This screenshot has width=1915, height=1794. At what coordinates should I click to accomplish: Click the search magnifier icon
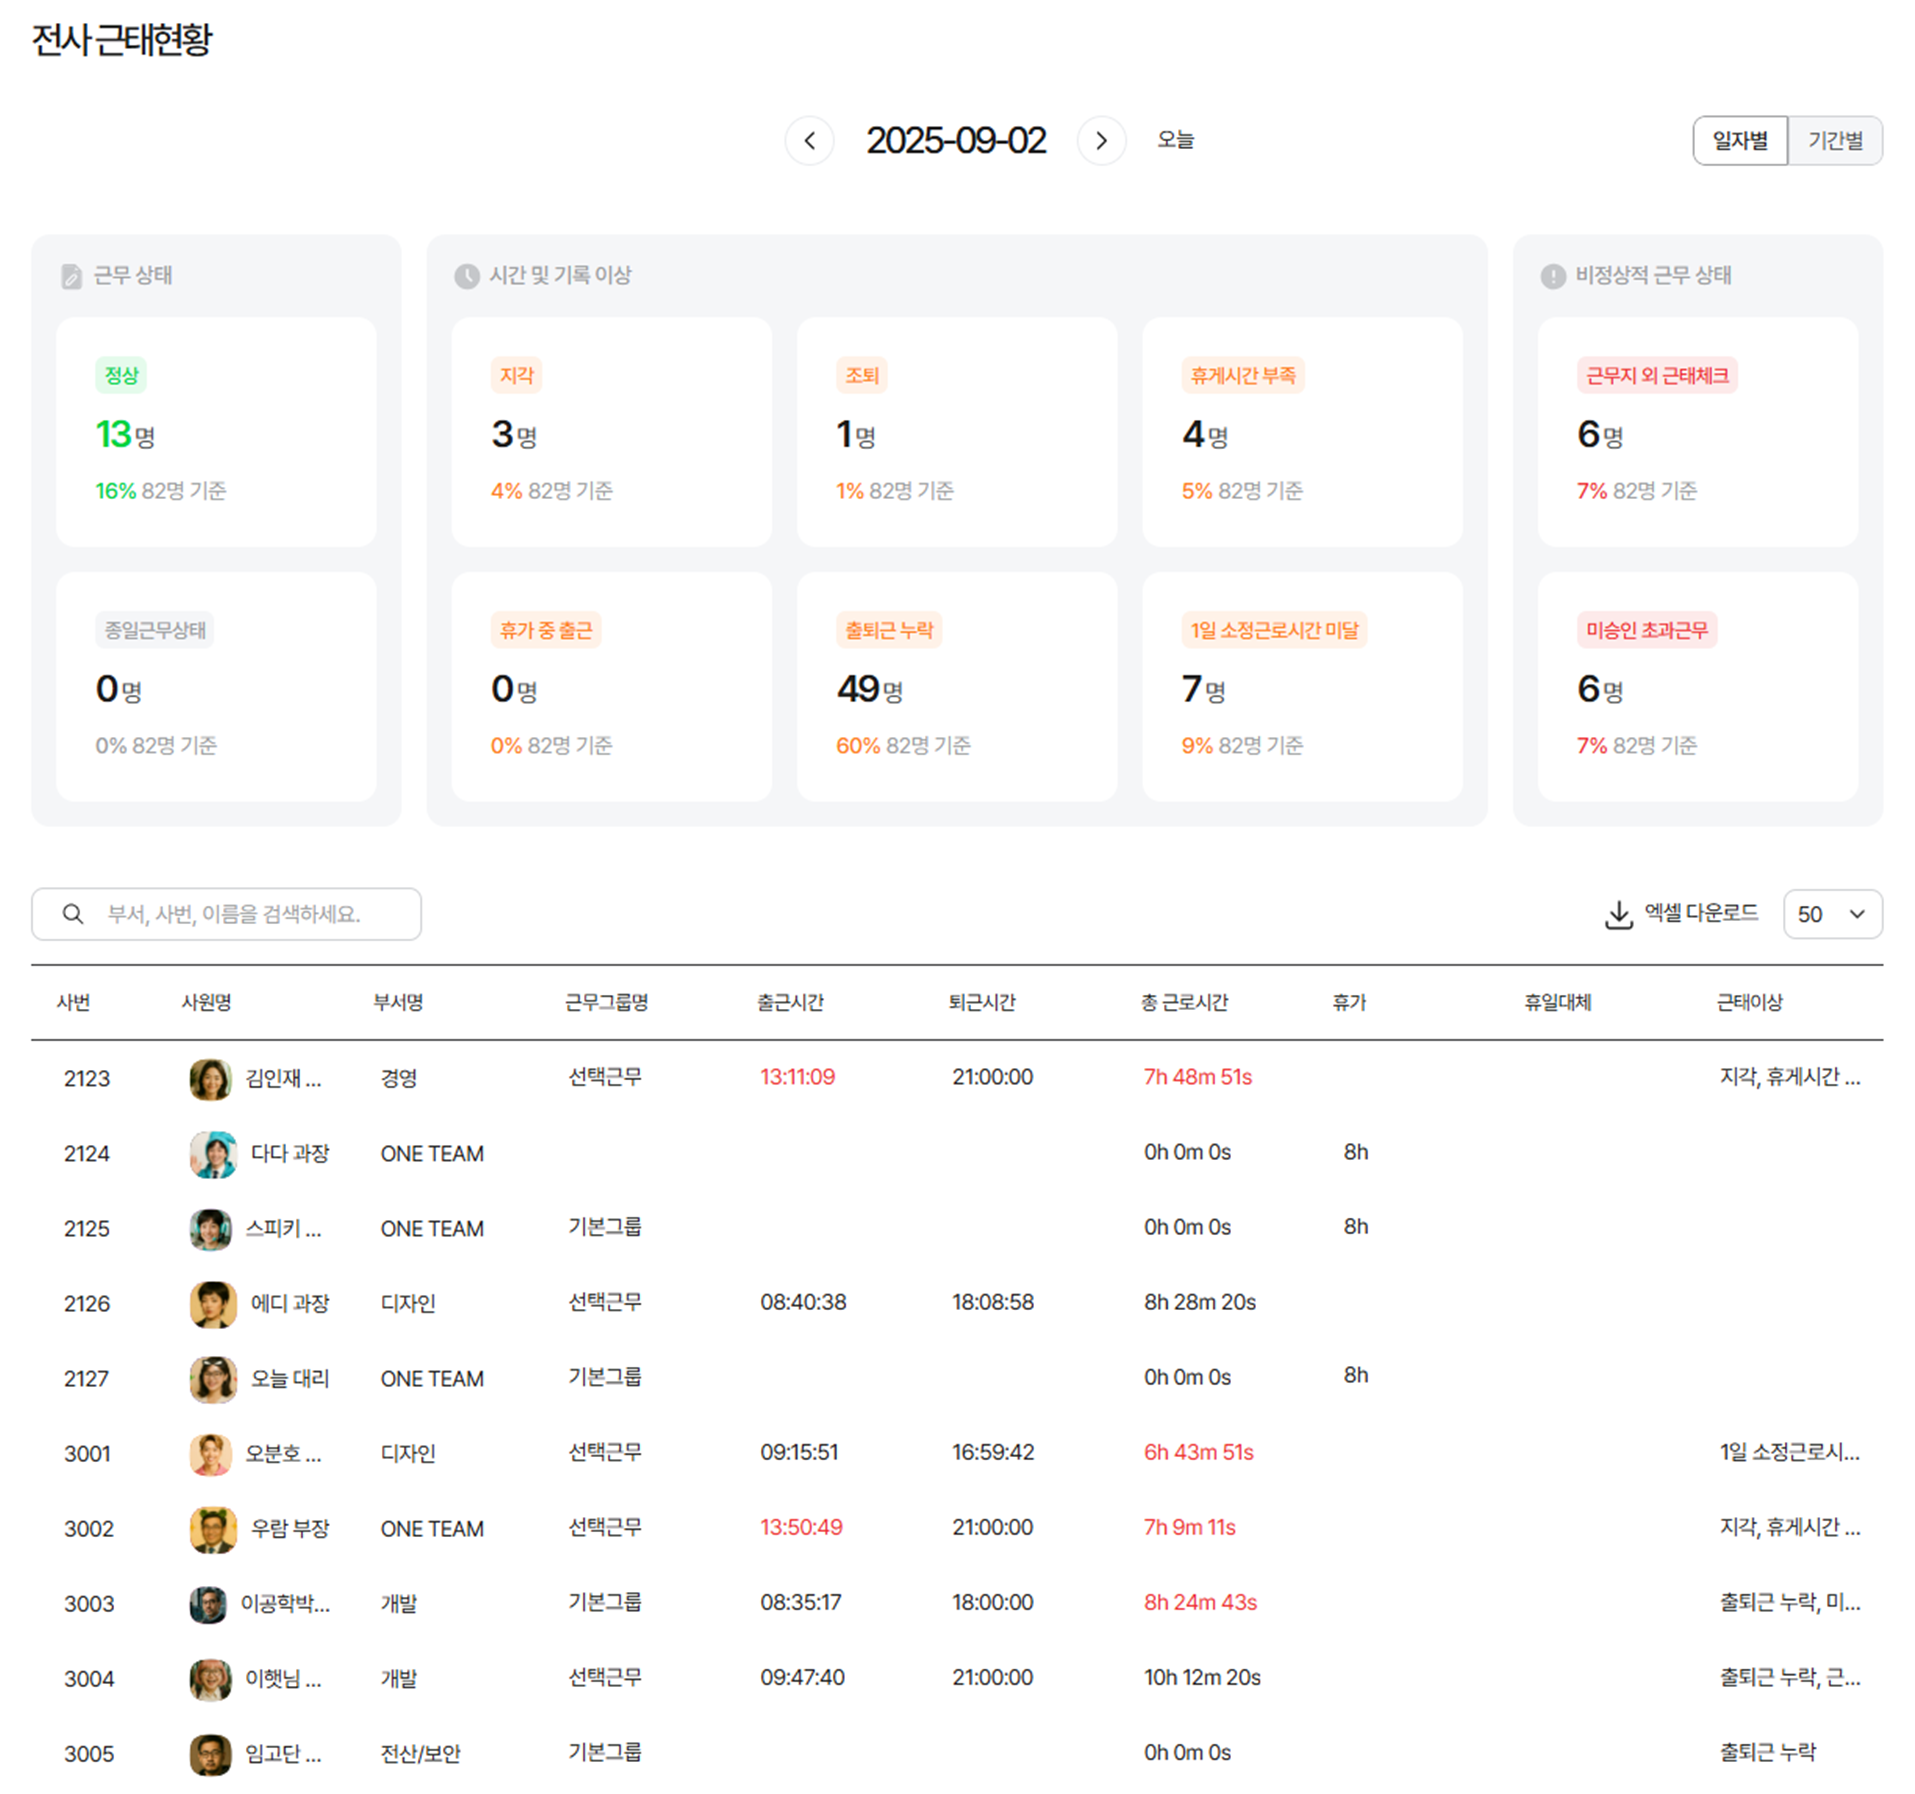[x=73, y=914]
